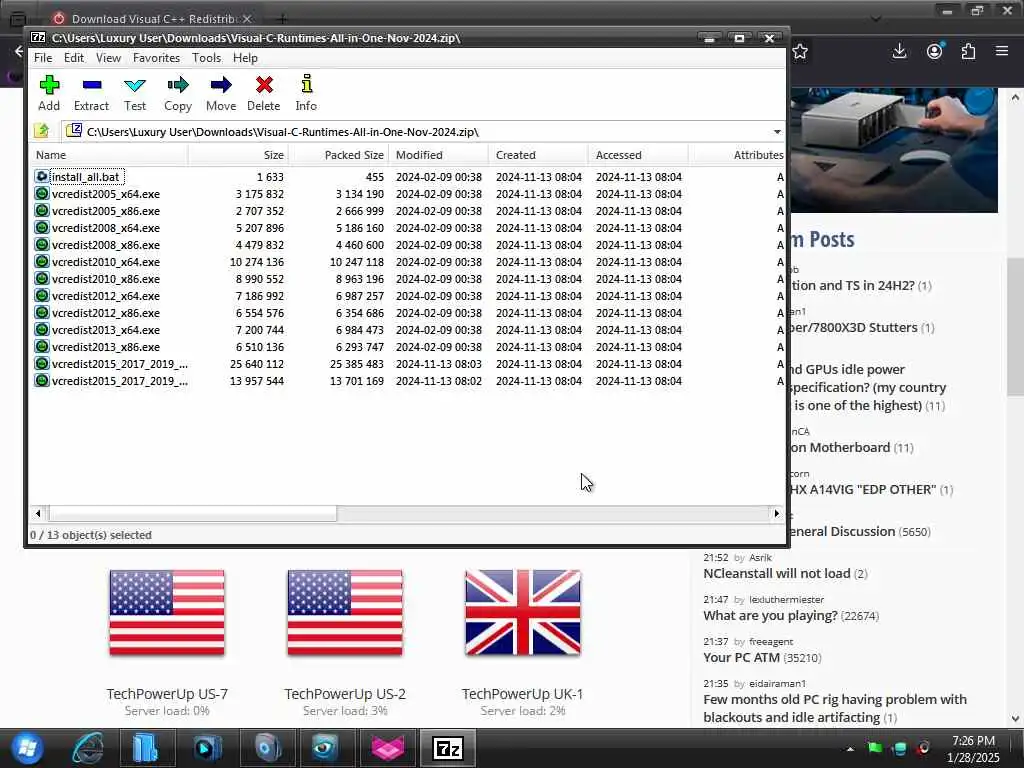Select vcredist2008_x64.exe in the list
Screen dimensions: 1024x768
coord(106,228)
